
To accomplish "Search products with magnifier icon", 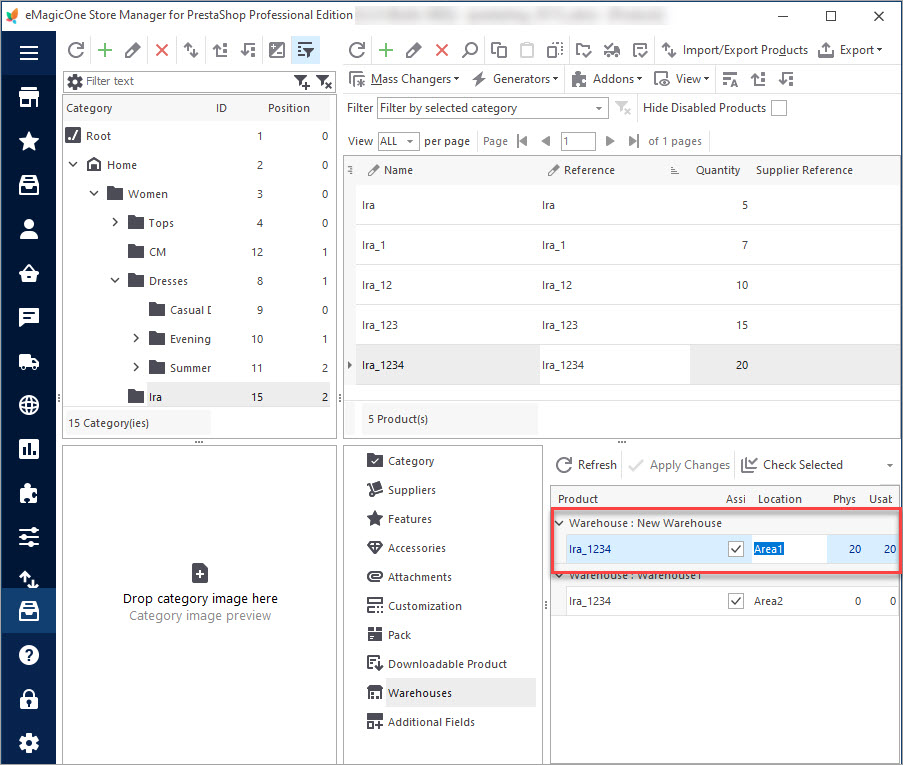I will pyautogui.click(x=470, y=50).
